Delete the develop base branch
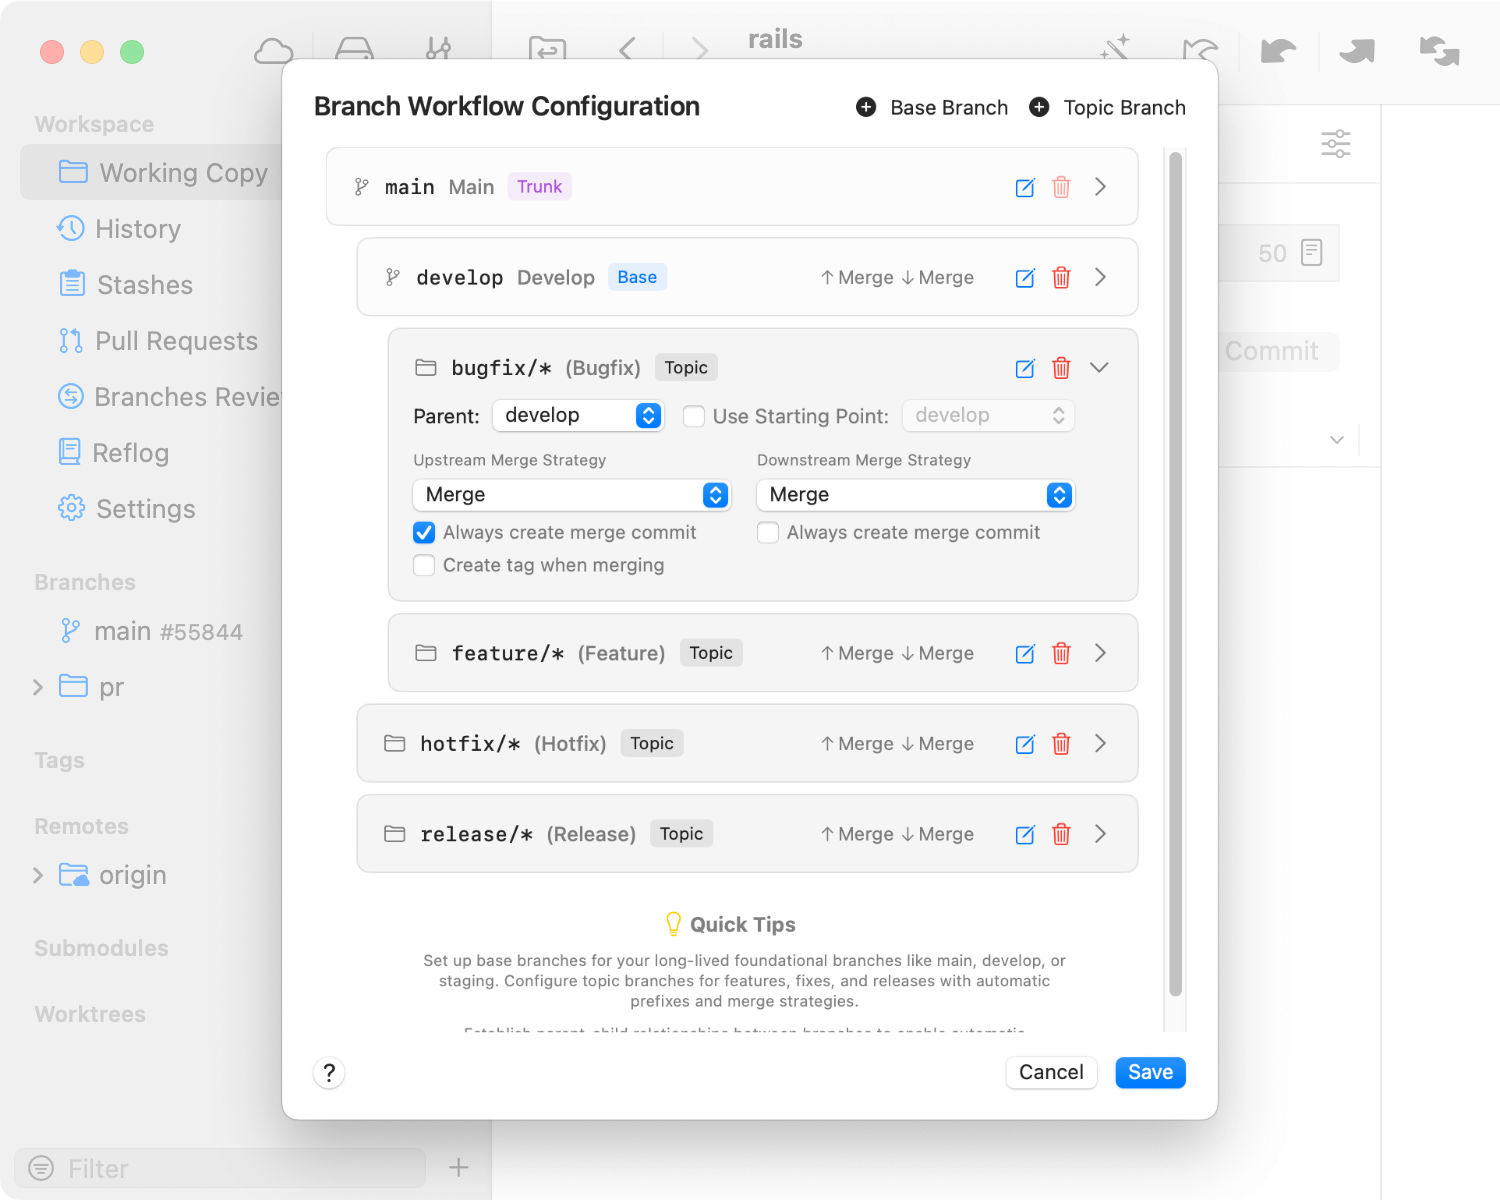 pyautogui.click(x=1061, y=277)
